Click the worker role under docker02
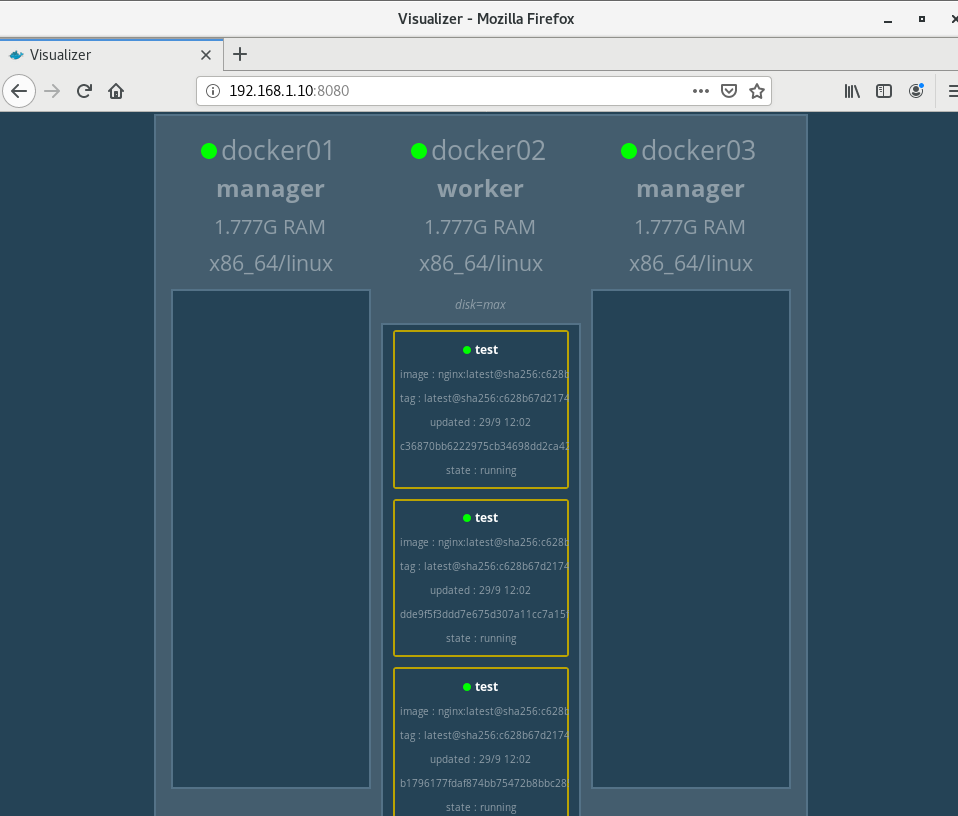Image resolution: width=958 pixels, height=816 pixels. click(480, 189)
